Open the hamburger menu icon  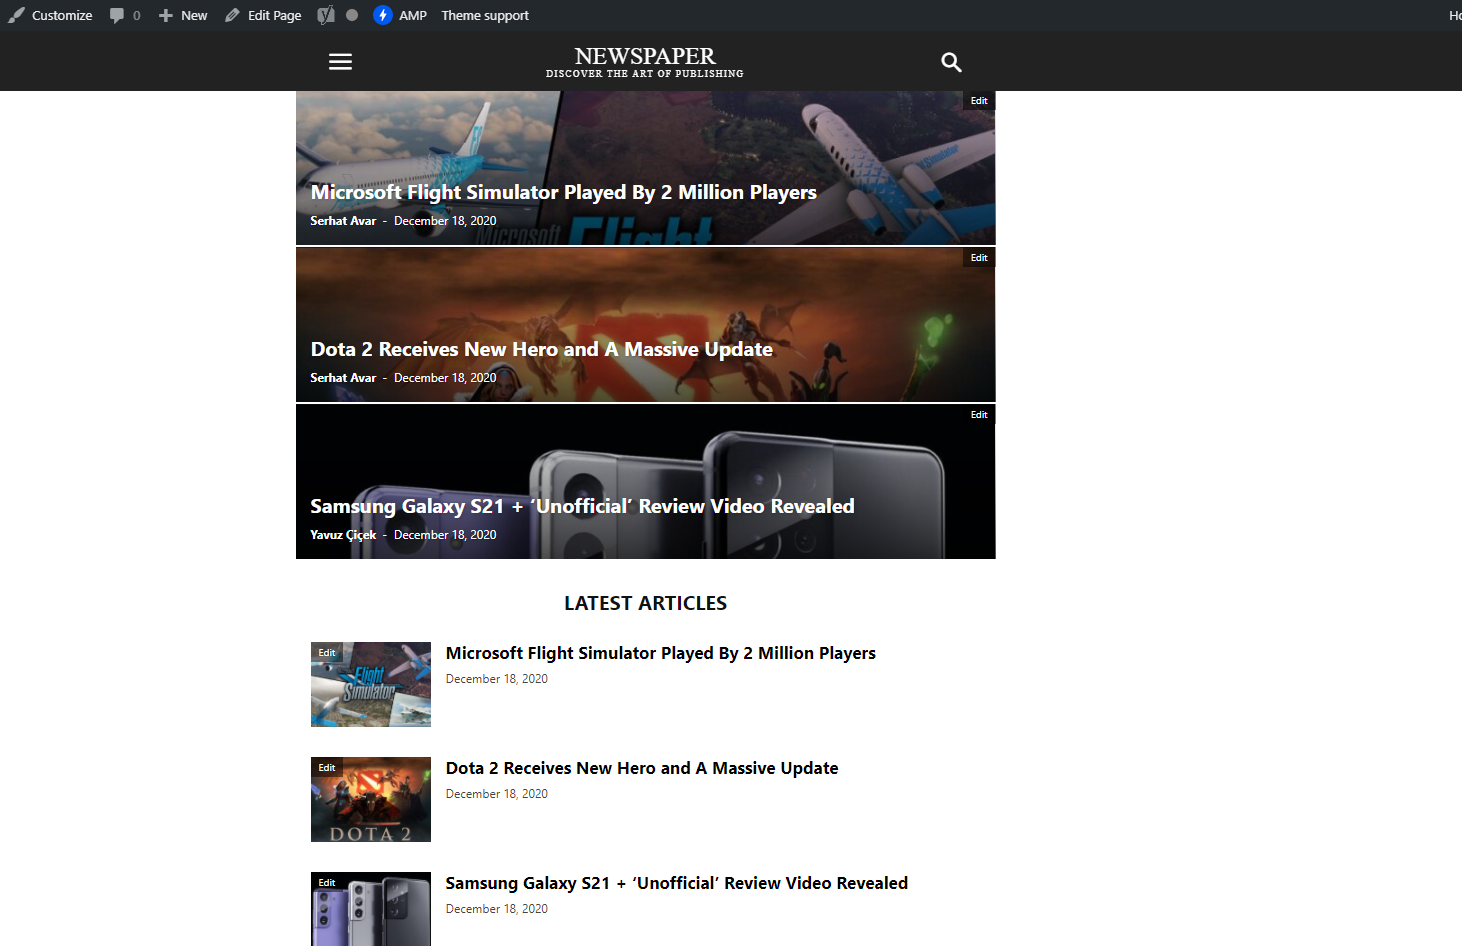click(340, 62)
